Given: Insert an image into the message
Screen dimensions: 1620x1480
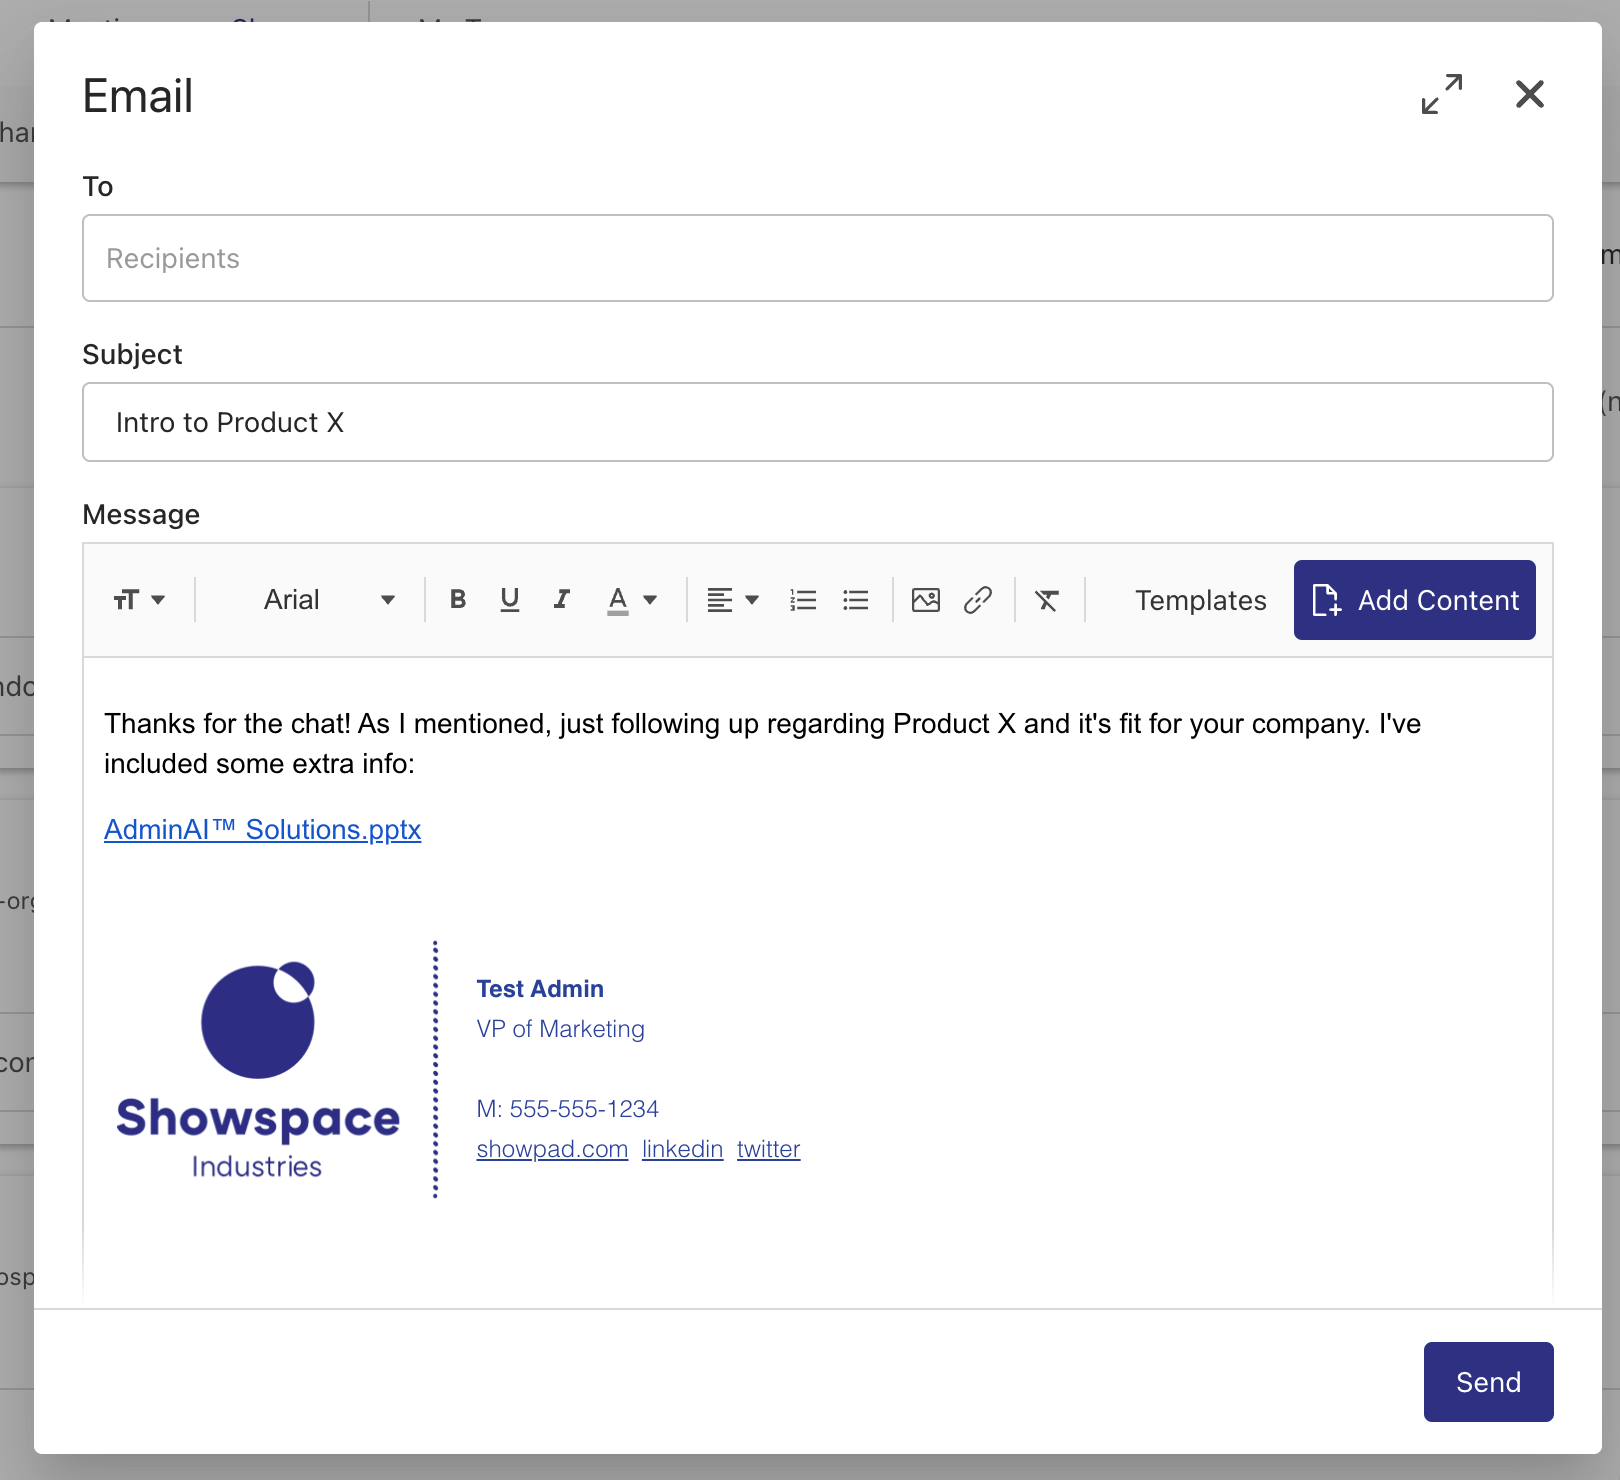Looking at the screenshot, I should pos(925,600).
